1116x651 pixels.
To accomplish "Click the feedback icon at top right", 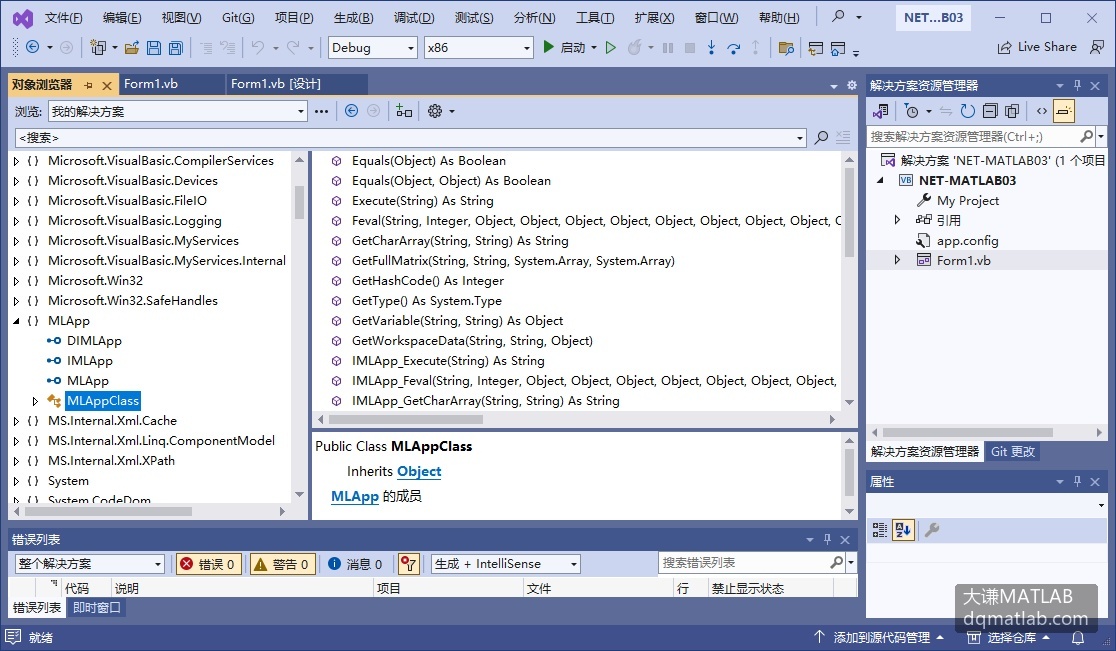I will click(x=1097, y=47).
